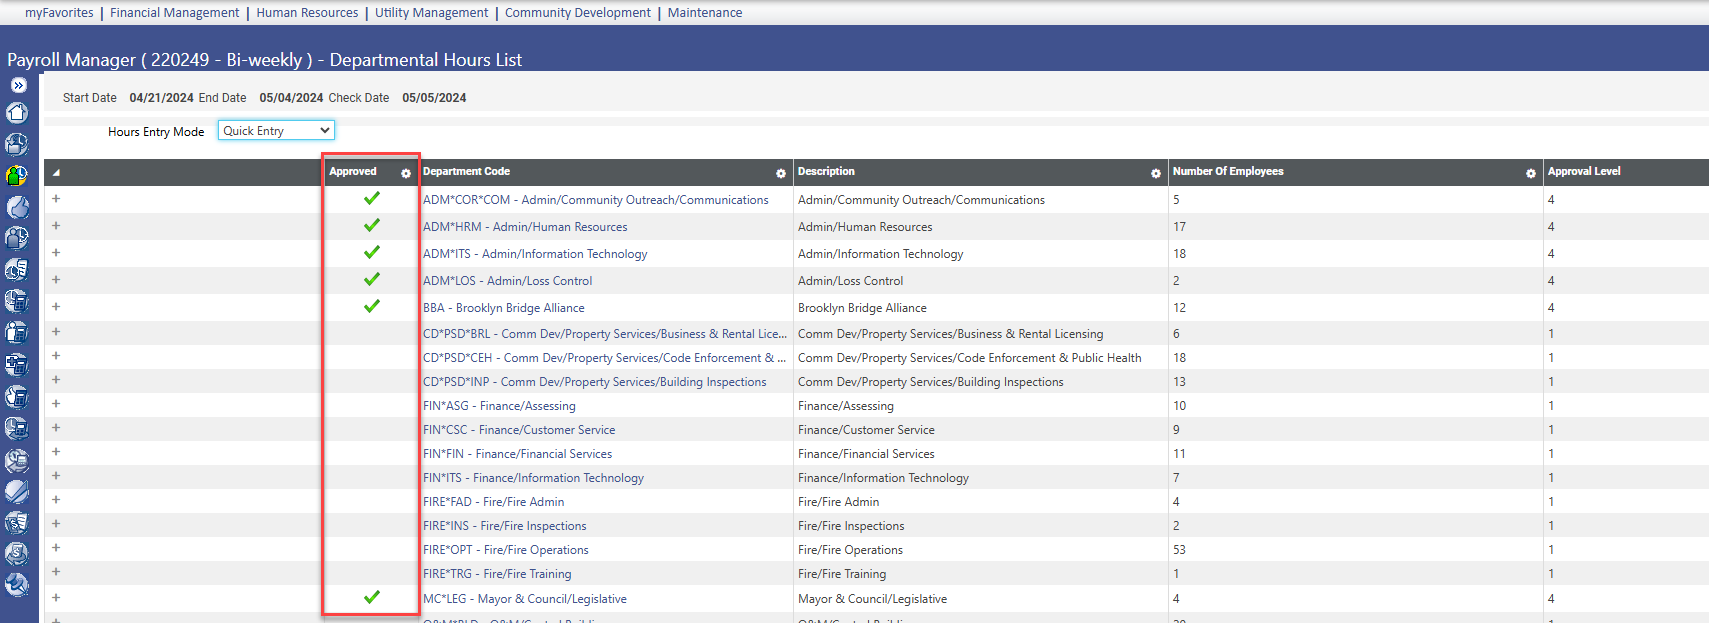
Task: Open the Utility Management menu
Action: [432, 13]
